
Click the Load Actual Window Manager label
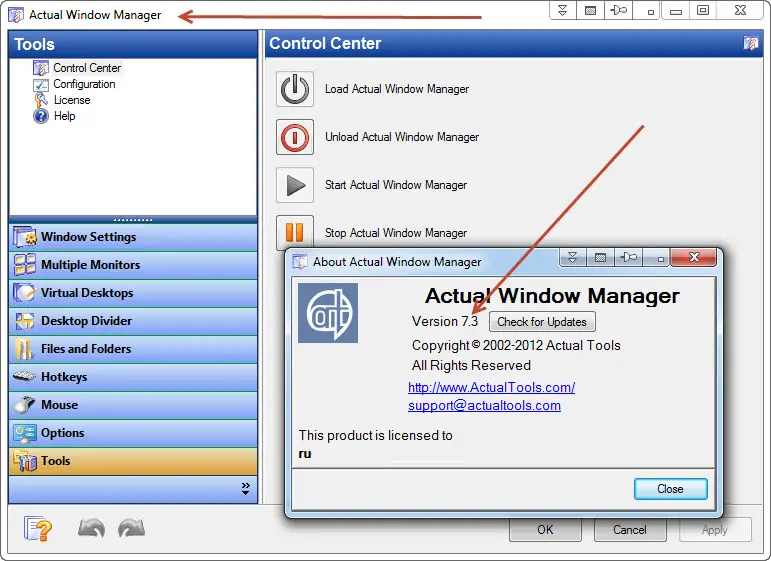click(397, 89)
